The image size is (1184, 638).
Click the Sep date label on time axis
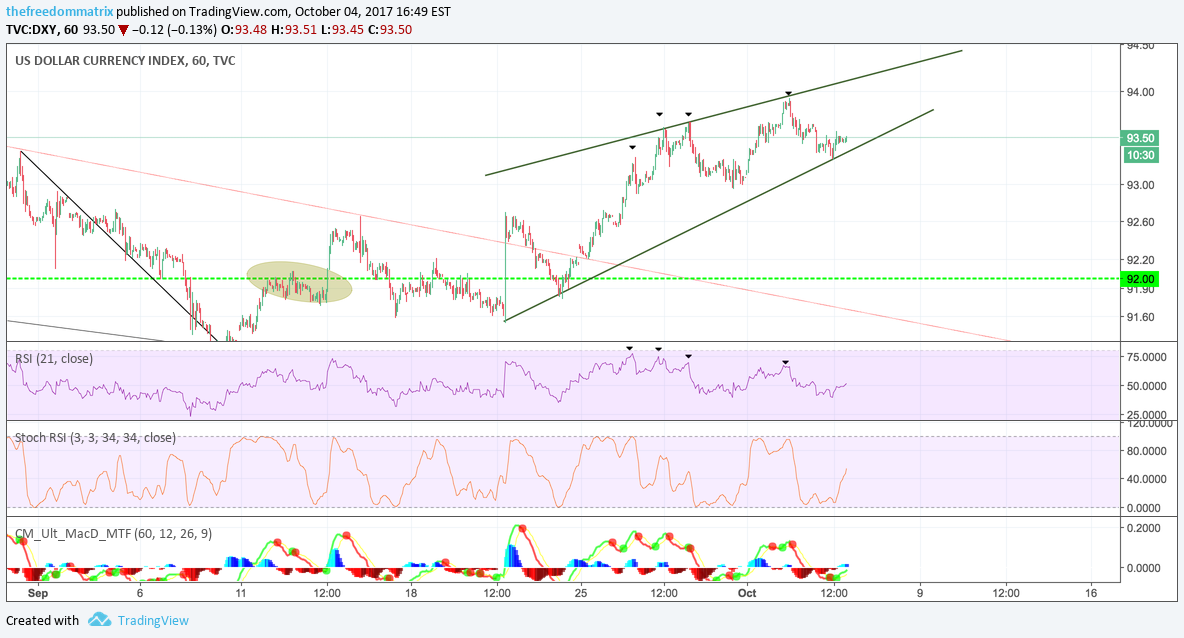point(38,593)
